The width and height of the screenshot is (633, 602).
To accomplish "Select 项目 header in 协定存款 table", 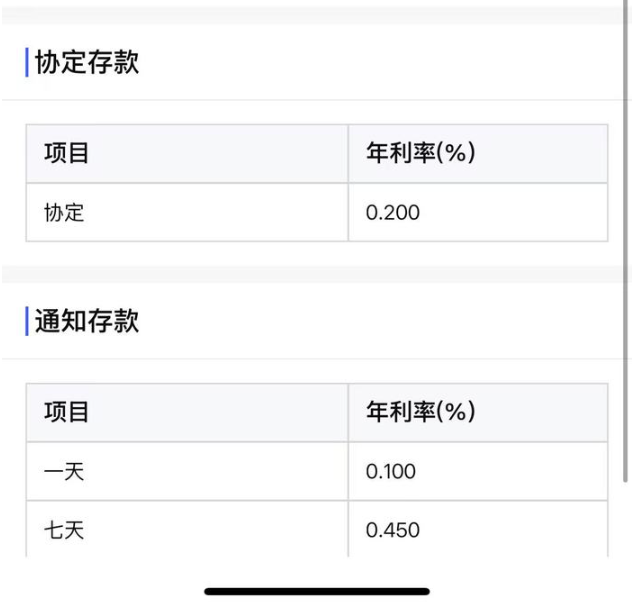I will click(67, 153).
